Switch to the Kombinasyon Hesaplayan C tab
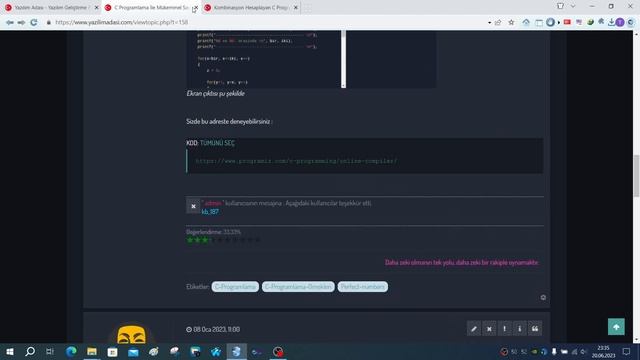 pos(251,7)
